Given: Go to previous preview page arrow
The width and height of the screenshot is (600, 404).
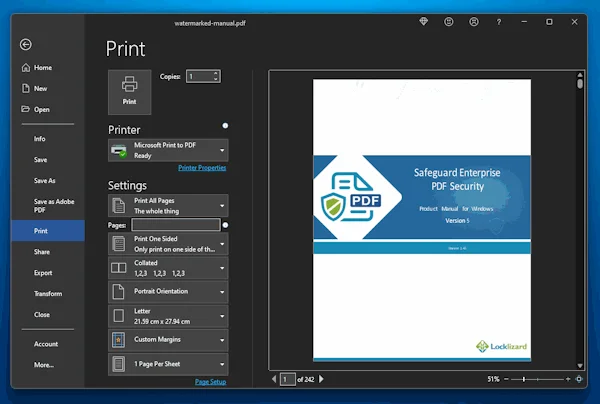Looking at the screenshot, I should (274, 379).
